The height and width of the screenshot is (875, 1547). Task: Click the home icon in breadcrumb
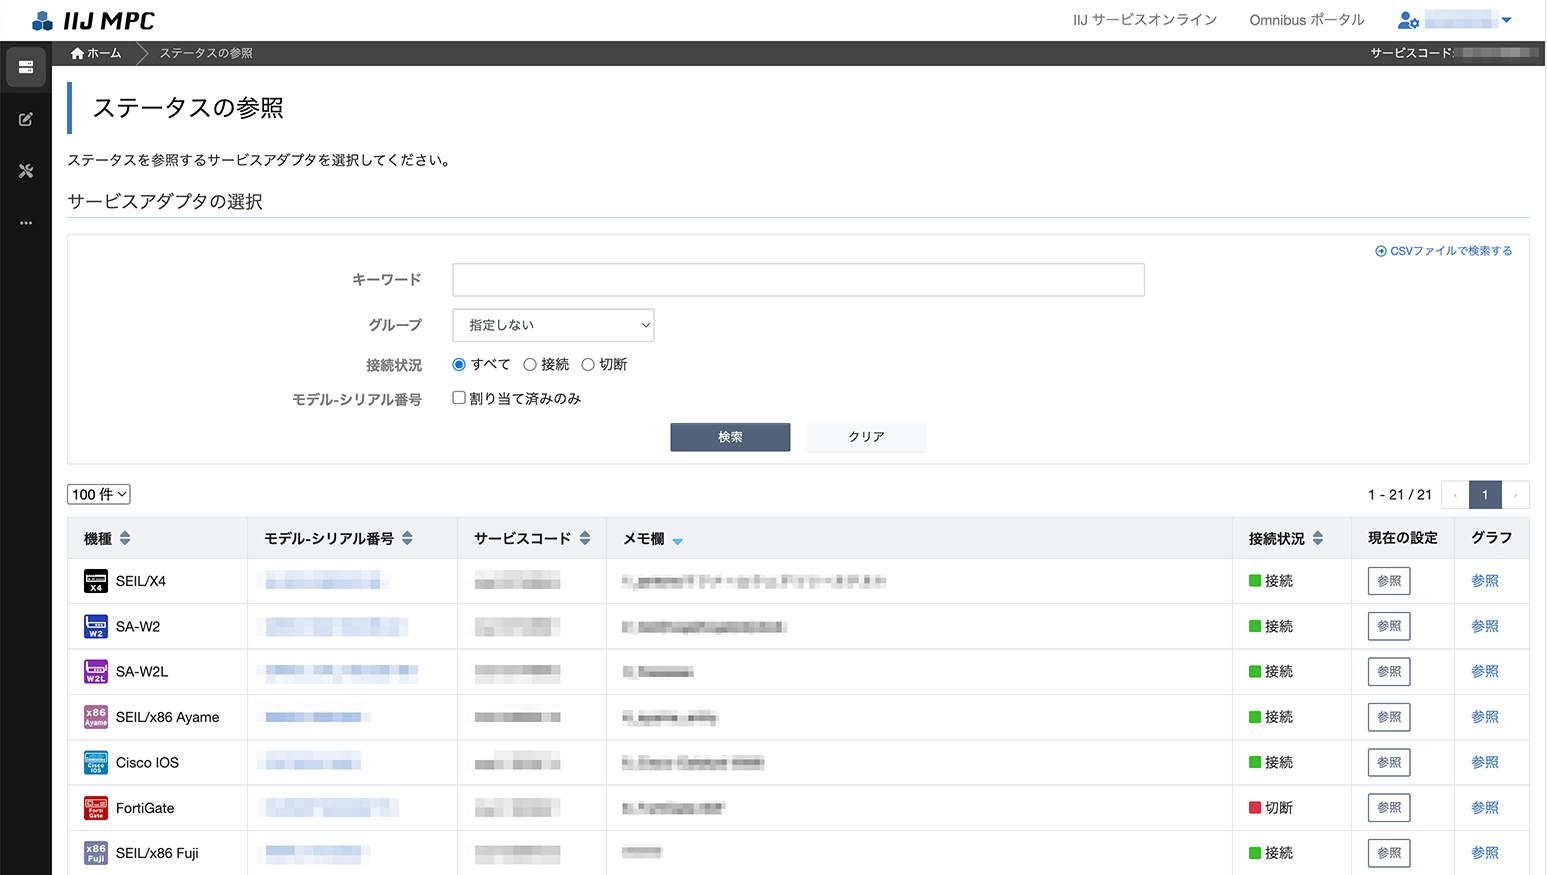point(77,53)
